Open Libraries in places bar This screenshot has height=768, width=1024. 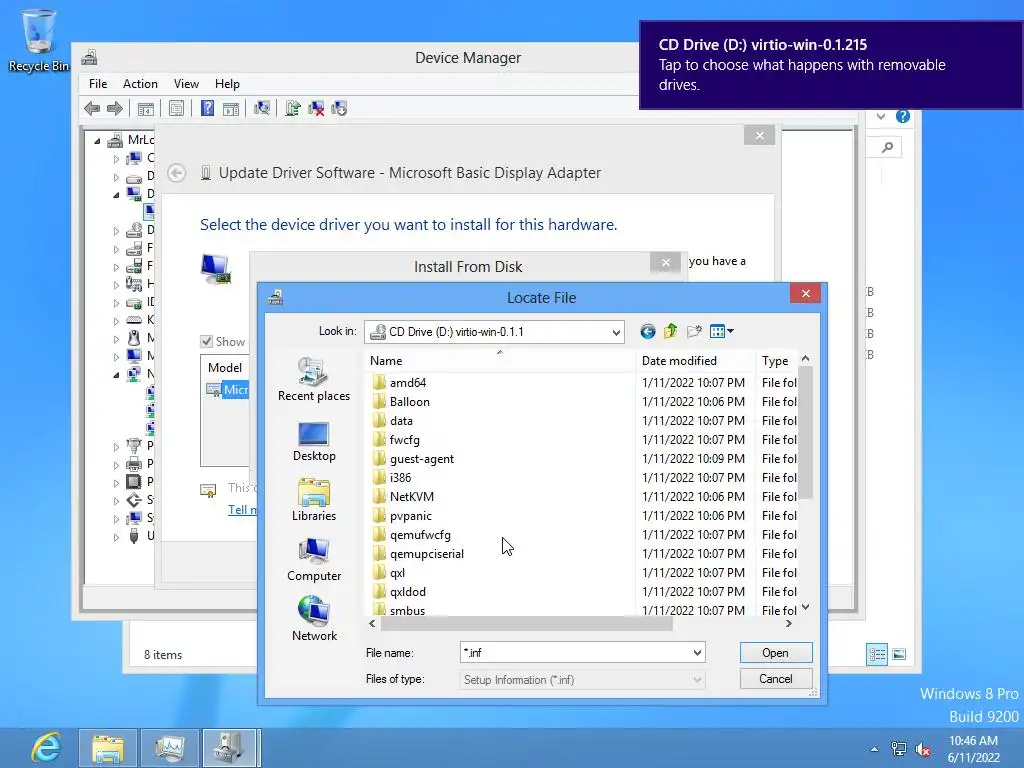(313, 500)
